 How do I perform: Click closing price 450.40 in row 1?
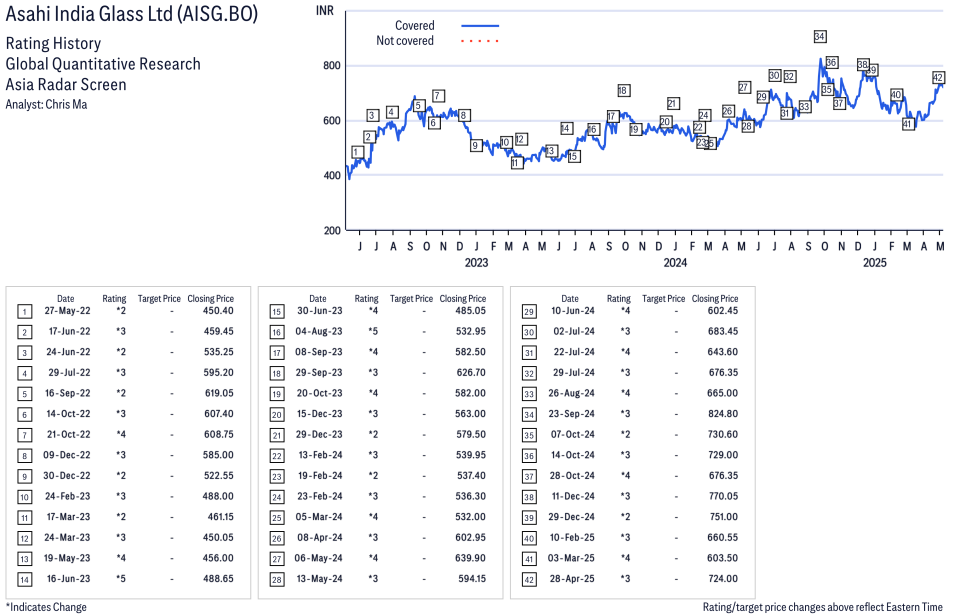218,311
